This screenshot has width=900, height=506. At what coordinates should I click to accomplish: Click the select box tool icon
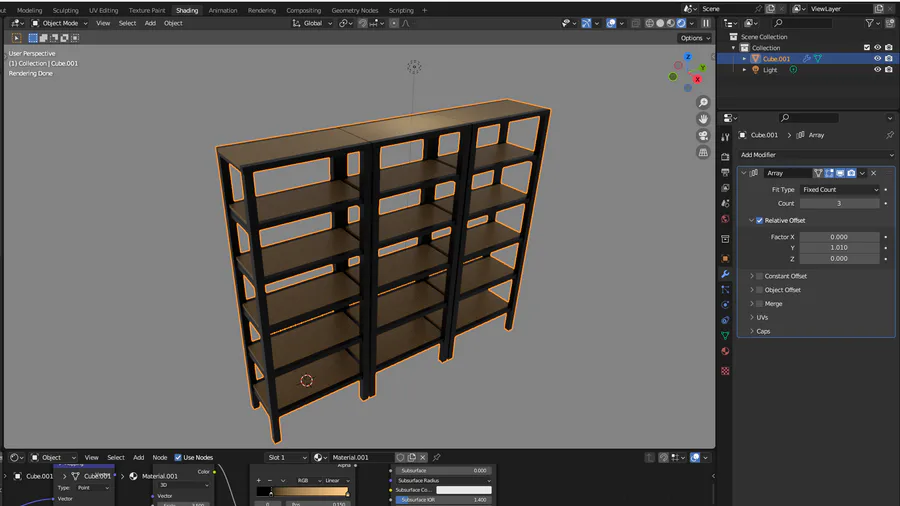click(33, 38)
